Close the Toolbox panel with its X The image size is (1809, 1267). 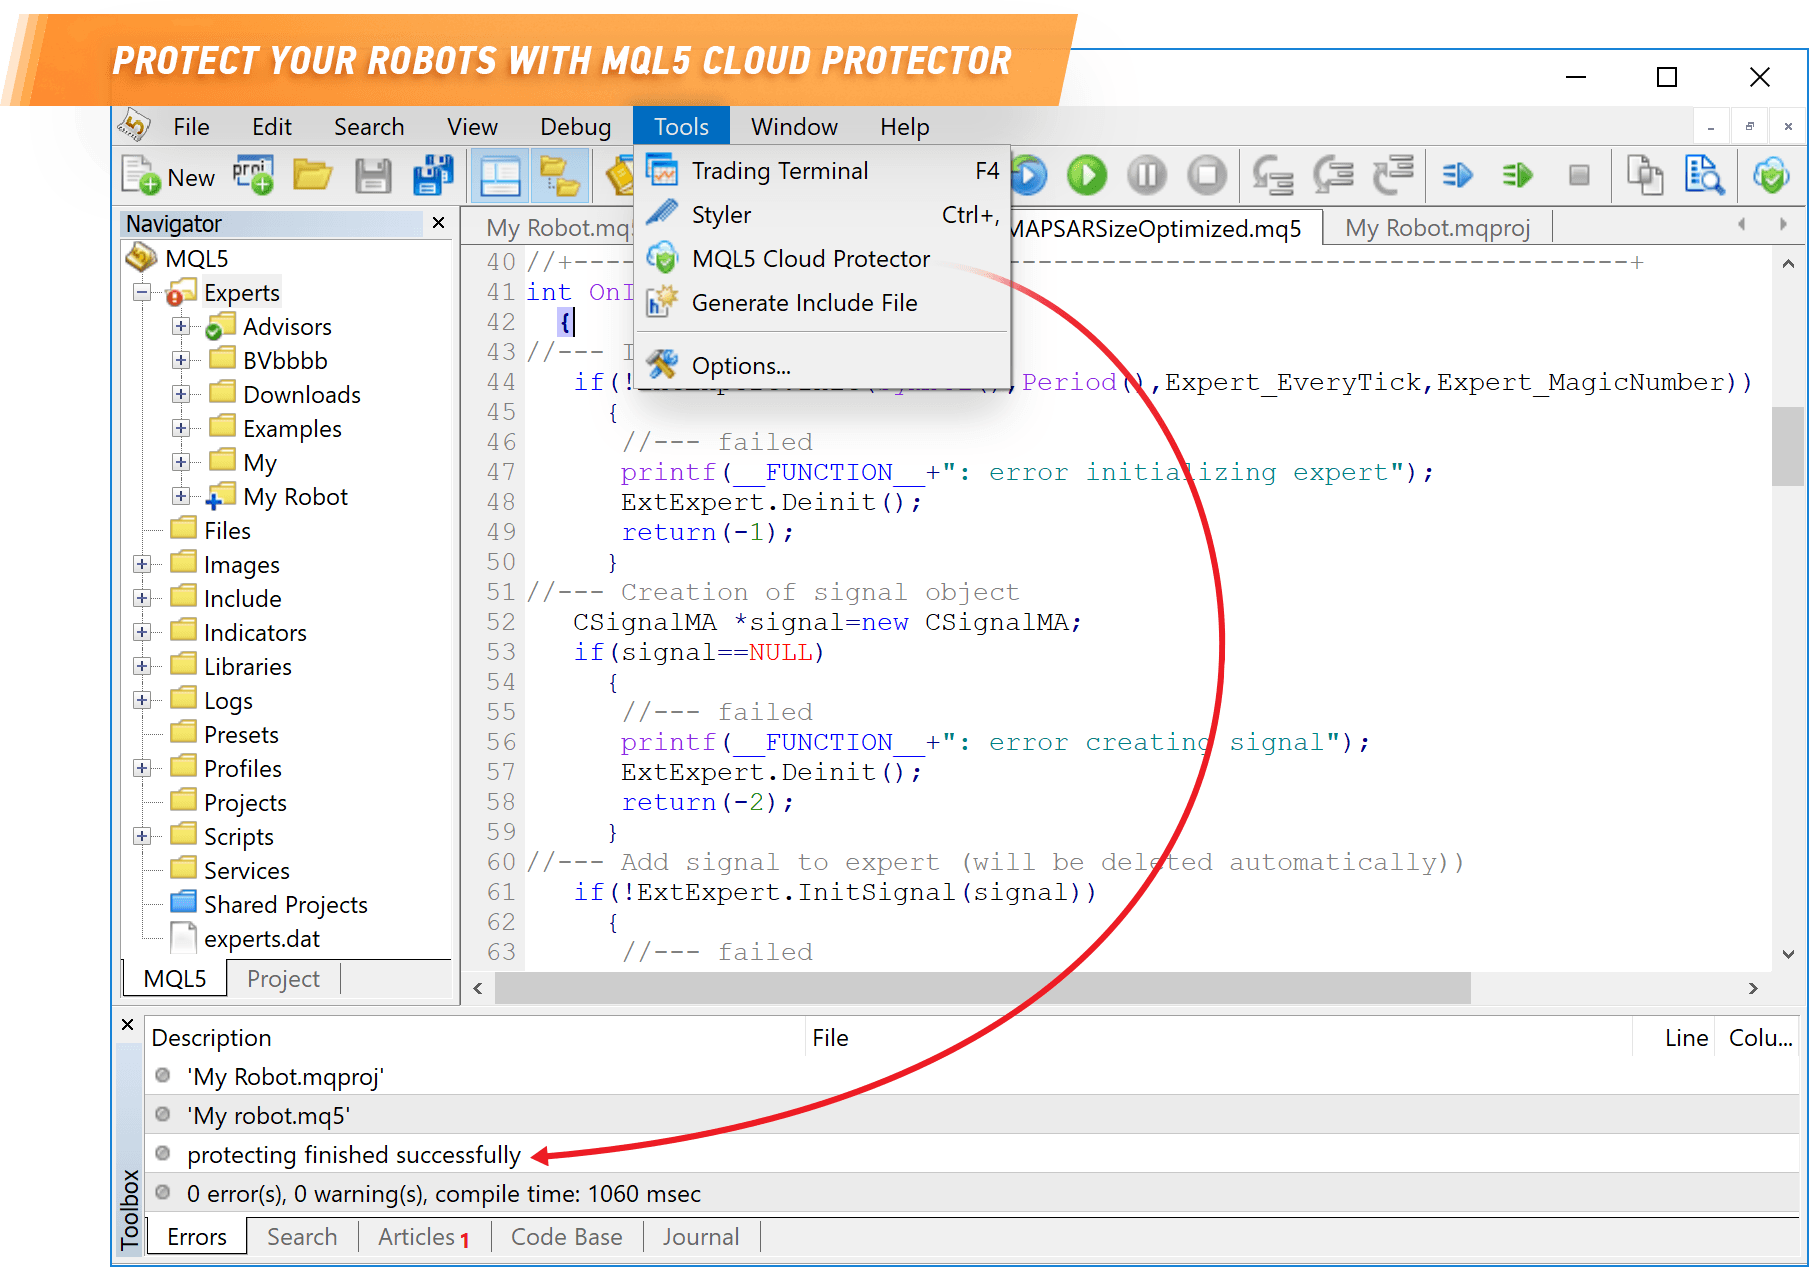pyautogui.click(x=127, y=1024)
